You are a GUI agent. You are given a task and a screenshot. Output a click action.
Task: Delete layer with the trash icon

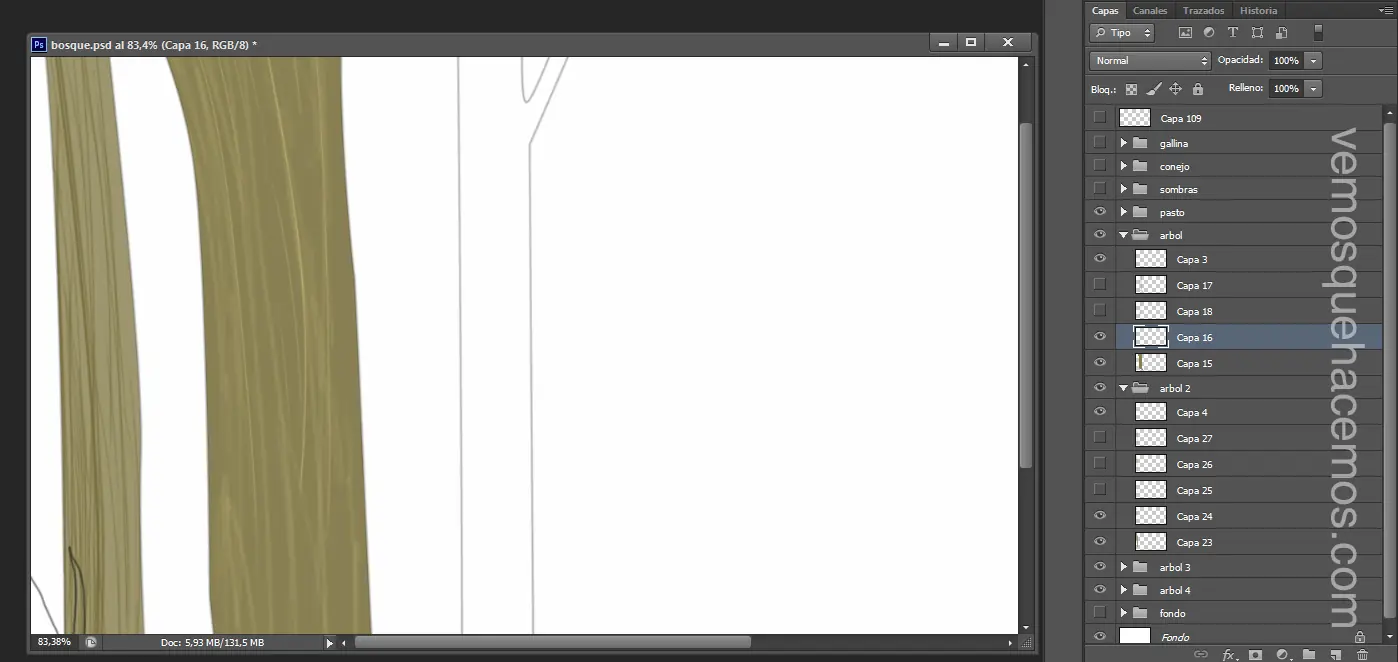click(1362, 655)
